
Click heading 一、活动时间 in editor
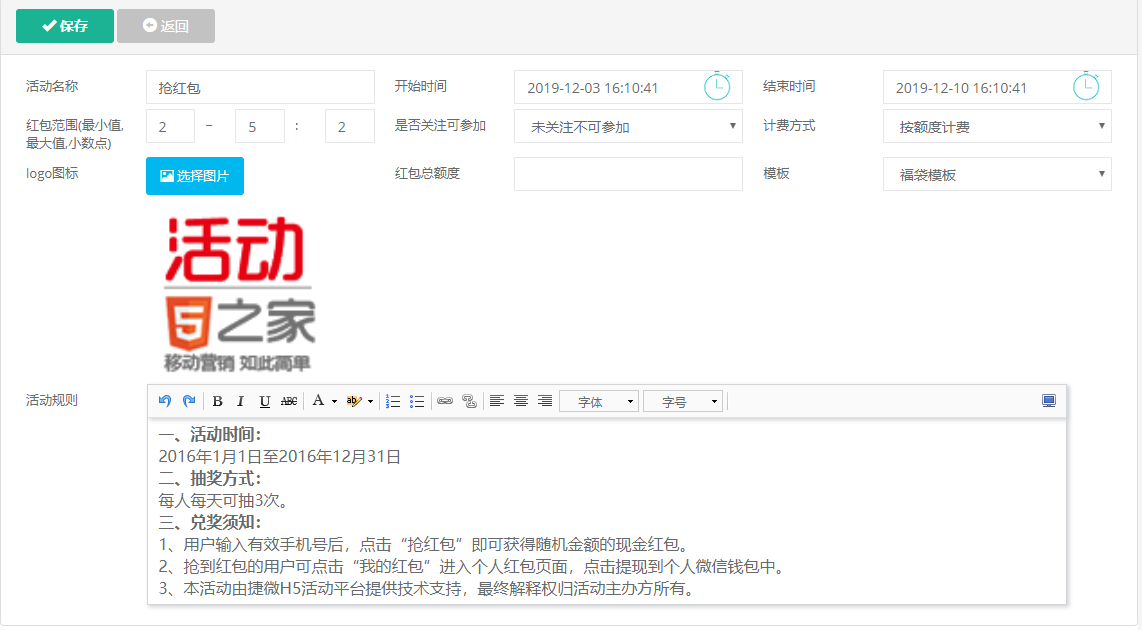pyautogui.click(x=210, y=435)
